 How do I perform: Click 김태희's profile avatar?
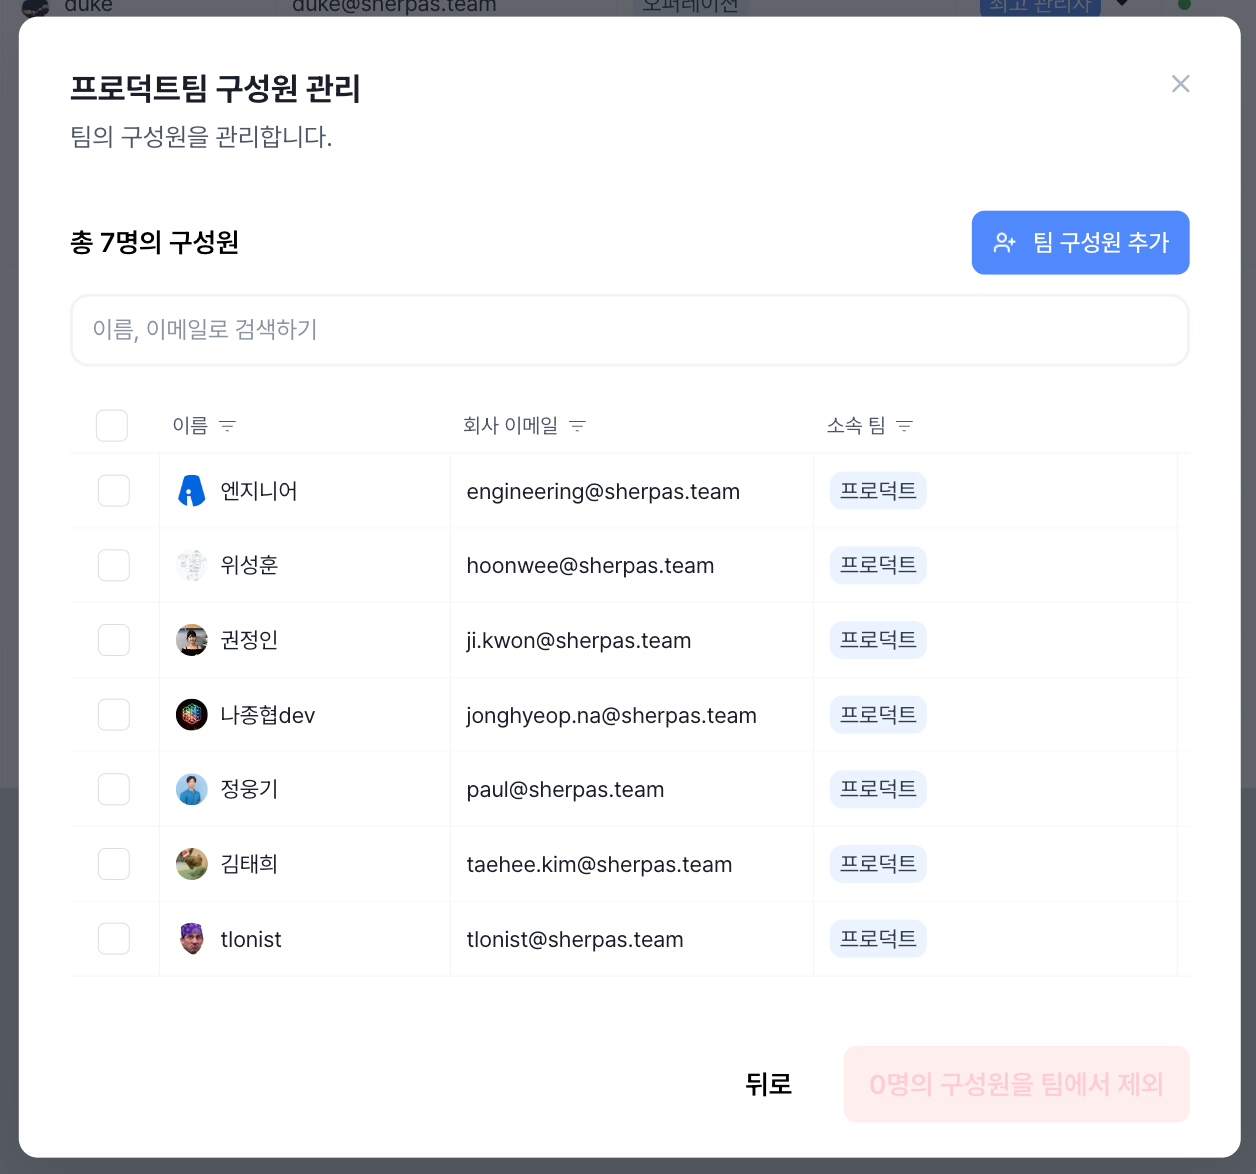(192, 864)
